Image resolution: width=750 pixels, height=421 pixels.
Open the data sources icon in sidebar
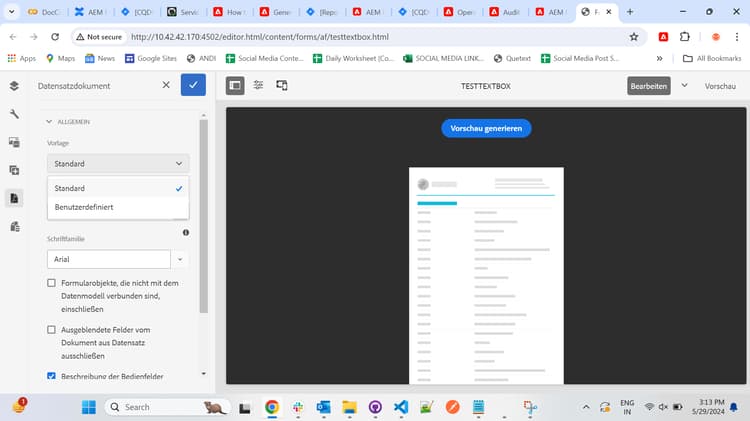[x=14, y=226]
